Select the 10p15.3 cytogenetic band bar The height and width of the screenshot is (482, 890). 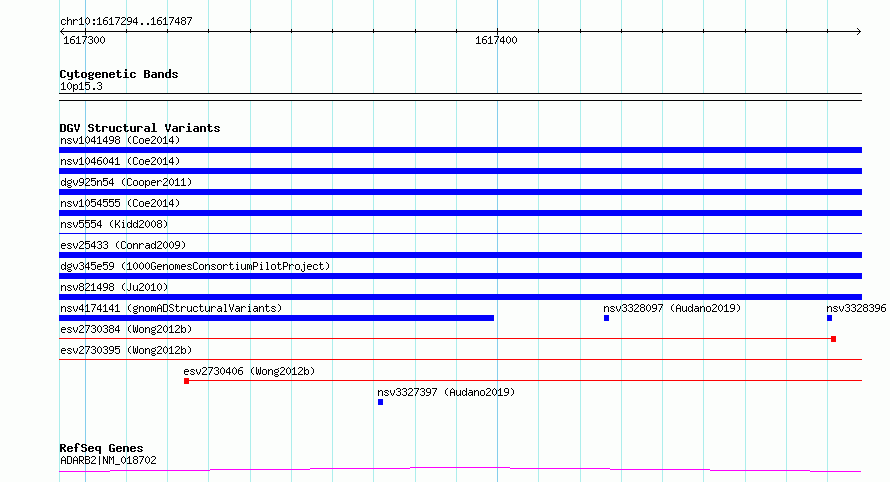coord(460,97)
